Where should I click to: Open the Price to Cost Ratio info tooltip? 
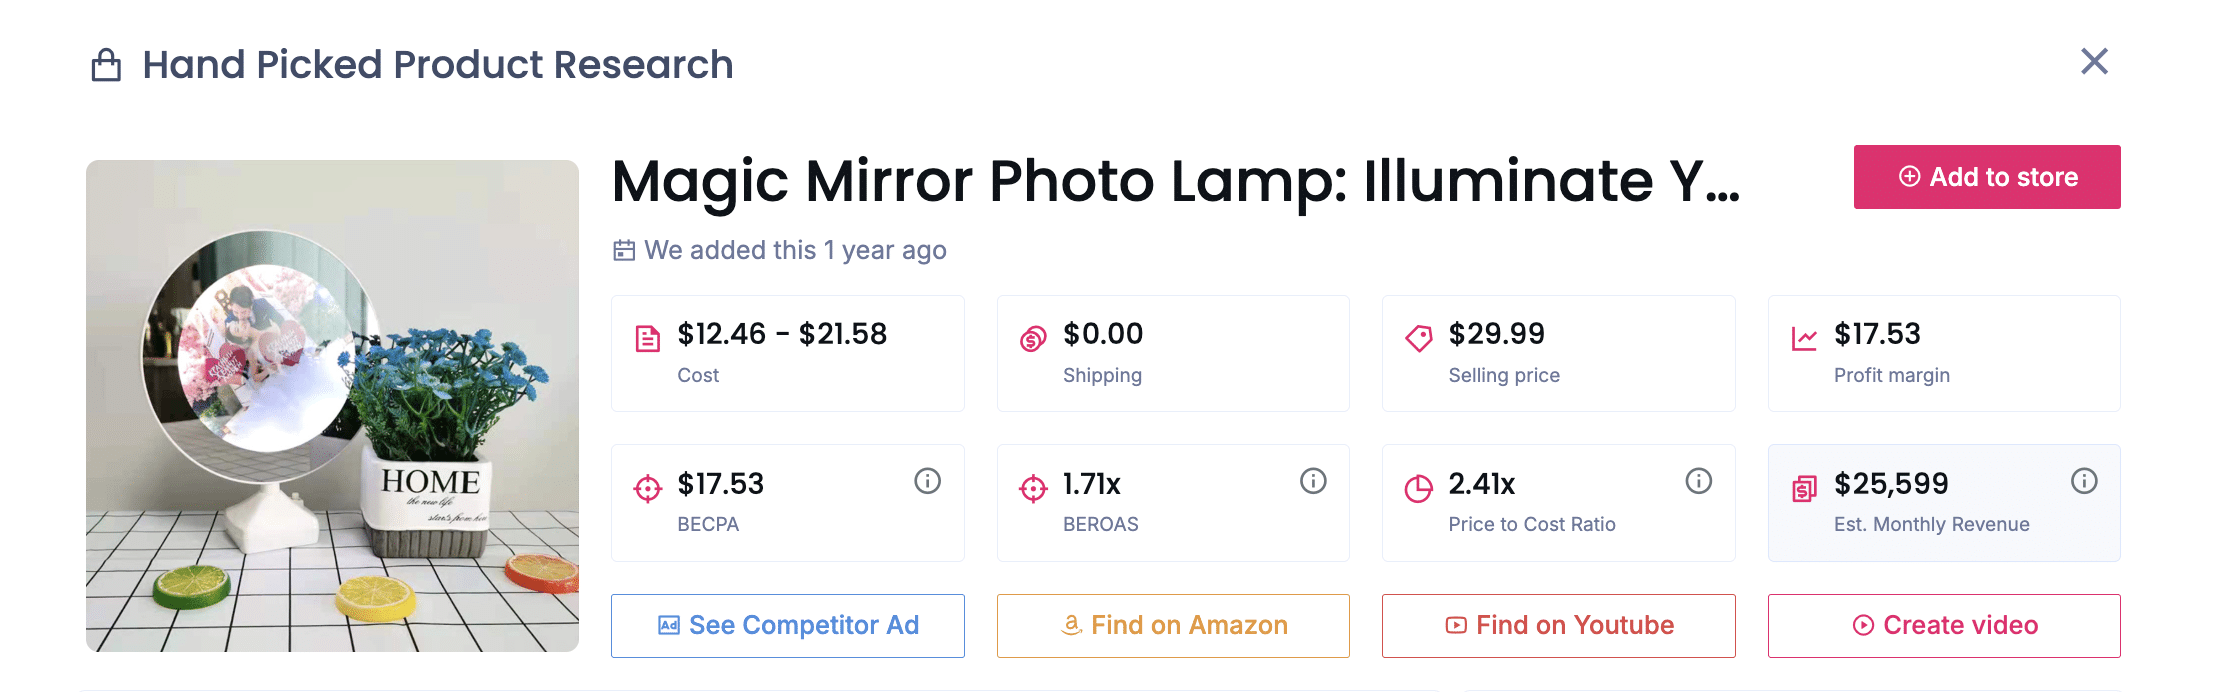click(x=1698, y=481)
